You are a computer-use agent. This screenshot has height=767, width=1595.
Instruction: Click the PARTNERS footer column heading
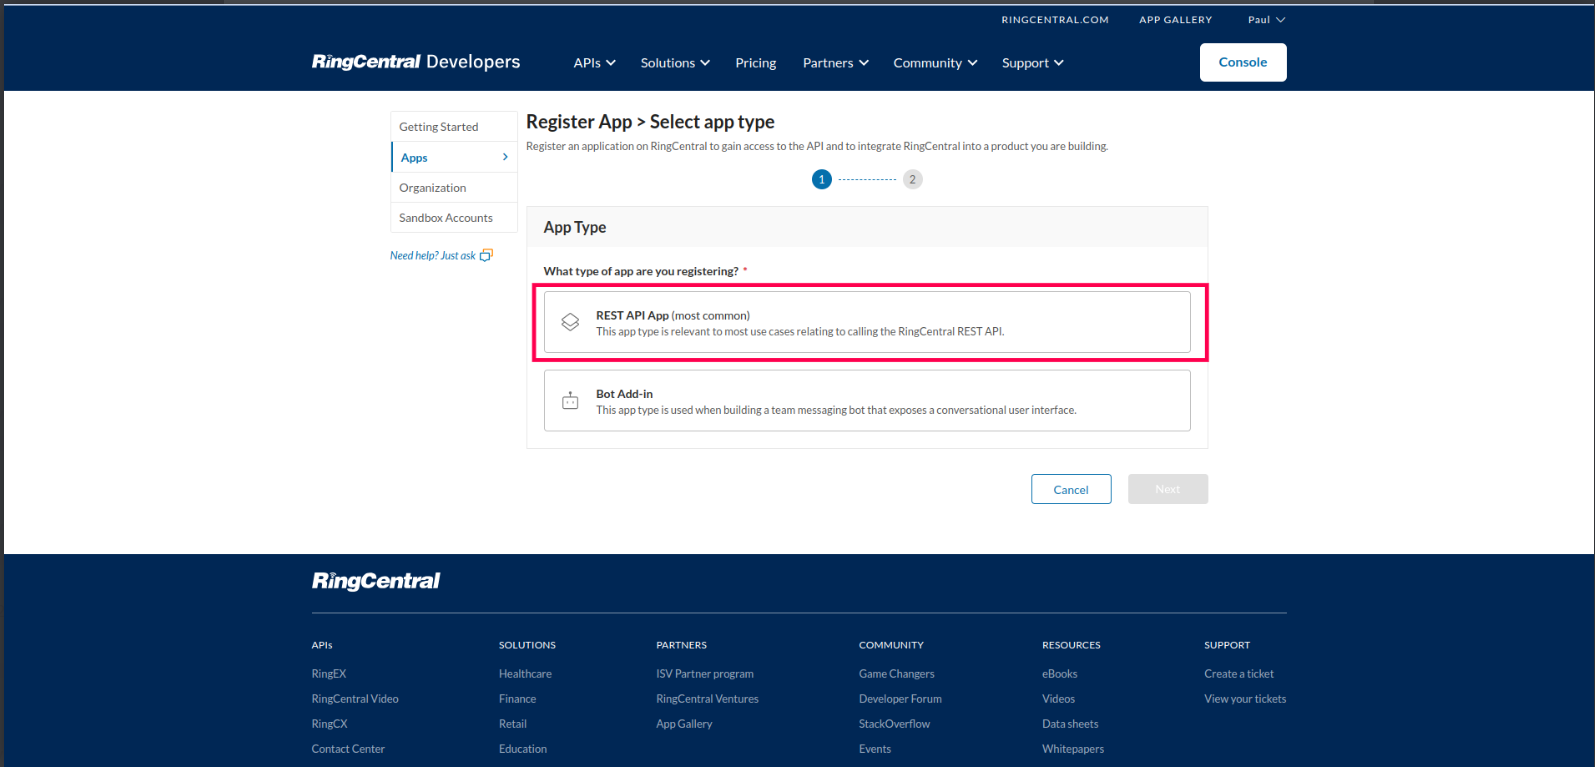tap(681, 645)
